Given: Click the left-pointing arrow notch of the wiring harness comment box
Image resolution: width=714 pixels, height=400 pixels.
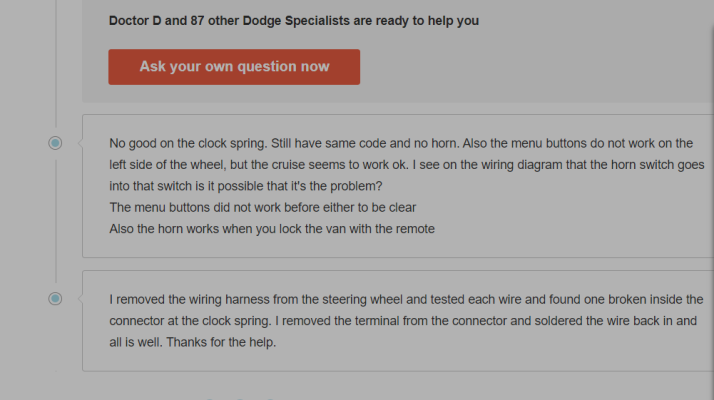Looking at the screenshot, I should [80, 299].
